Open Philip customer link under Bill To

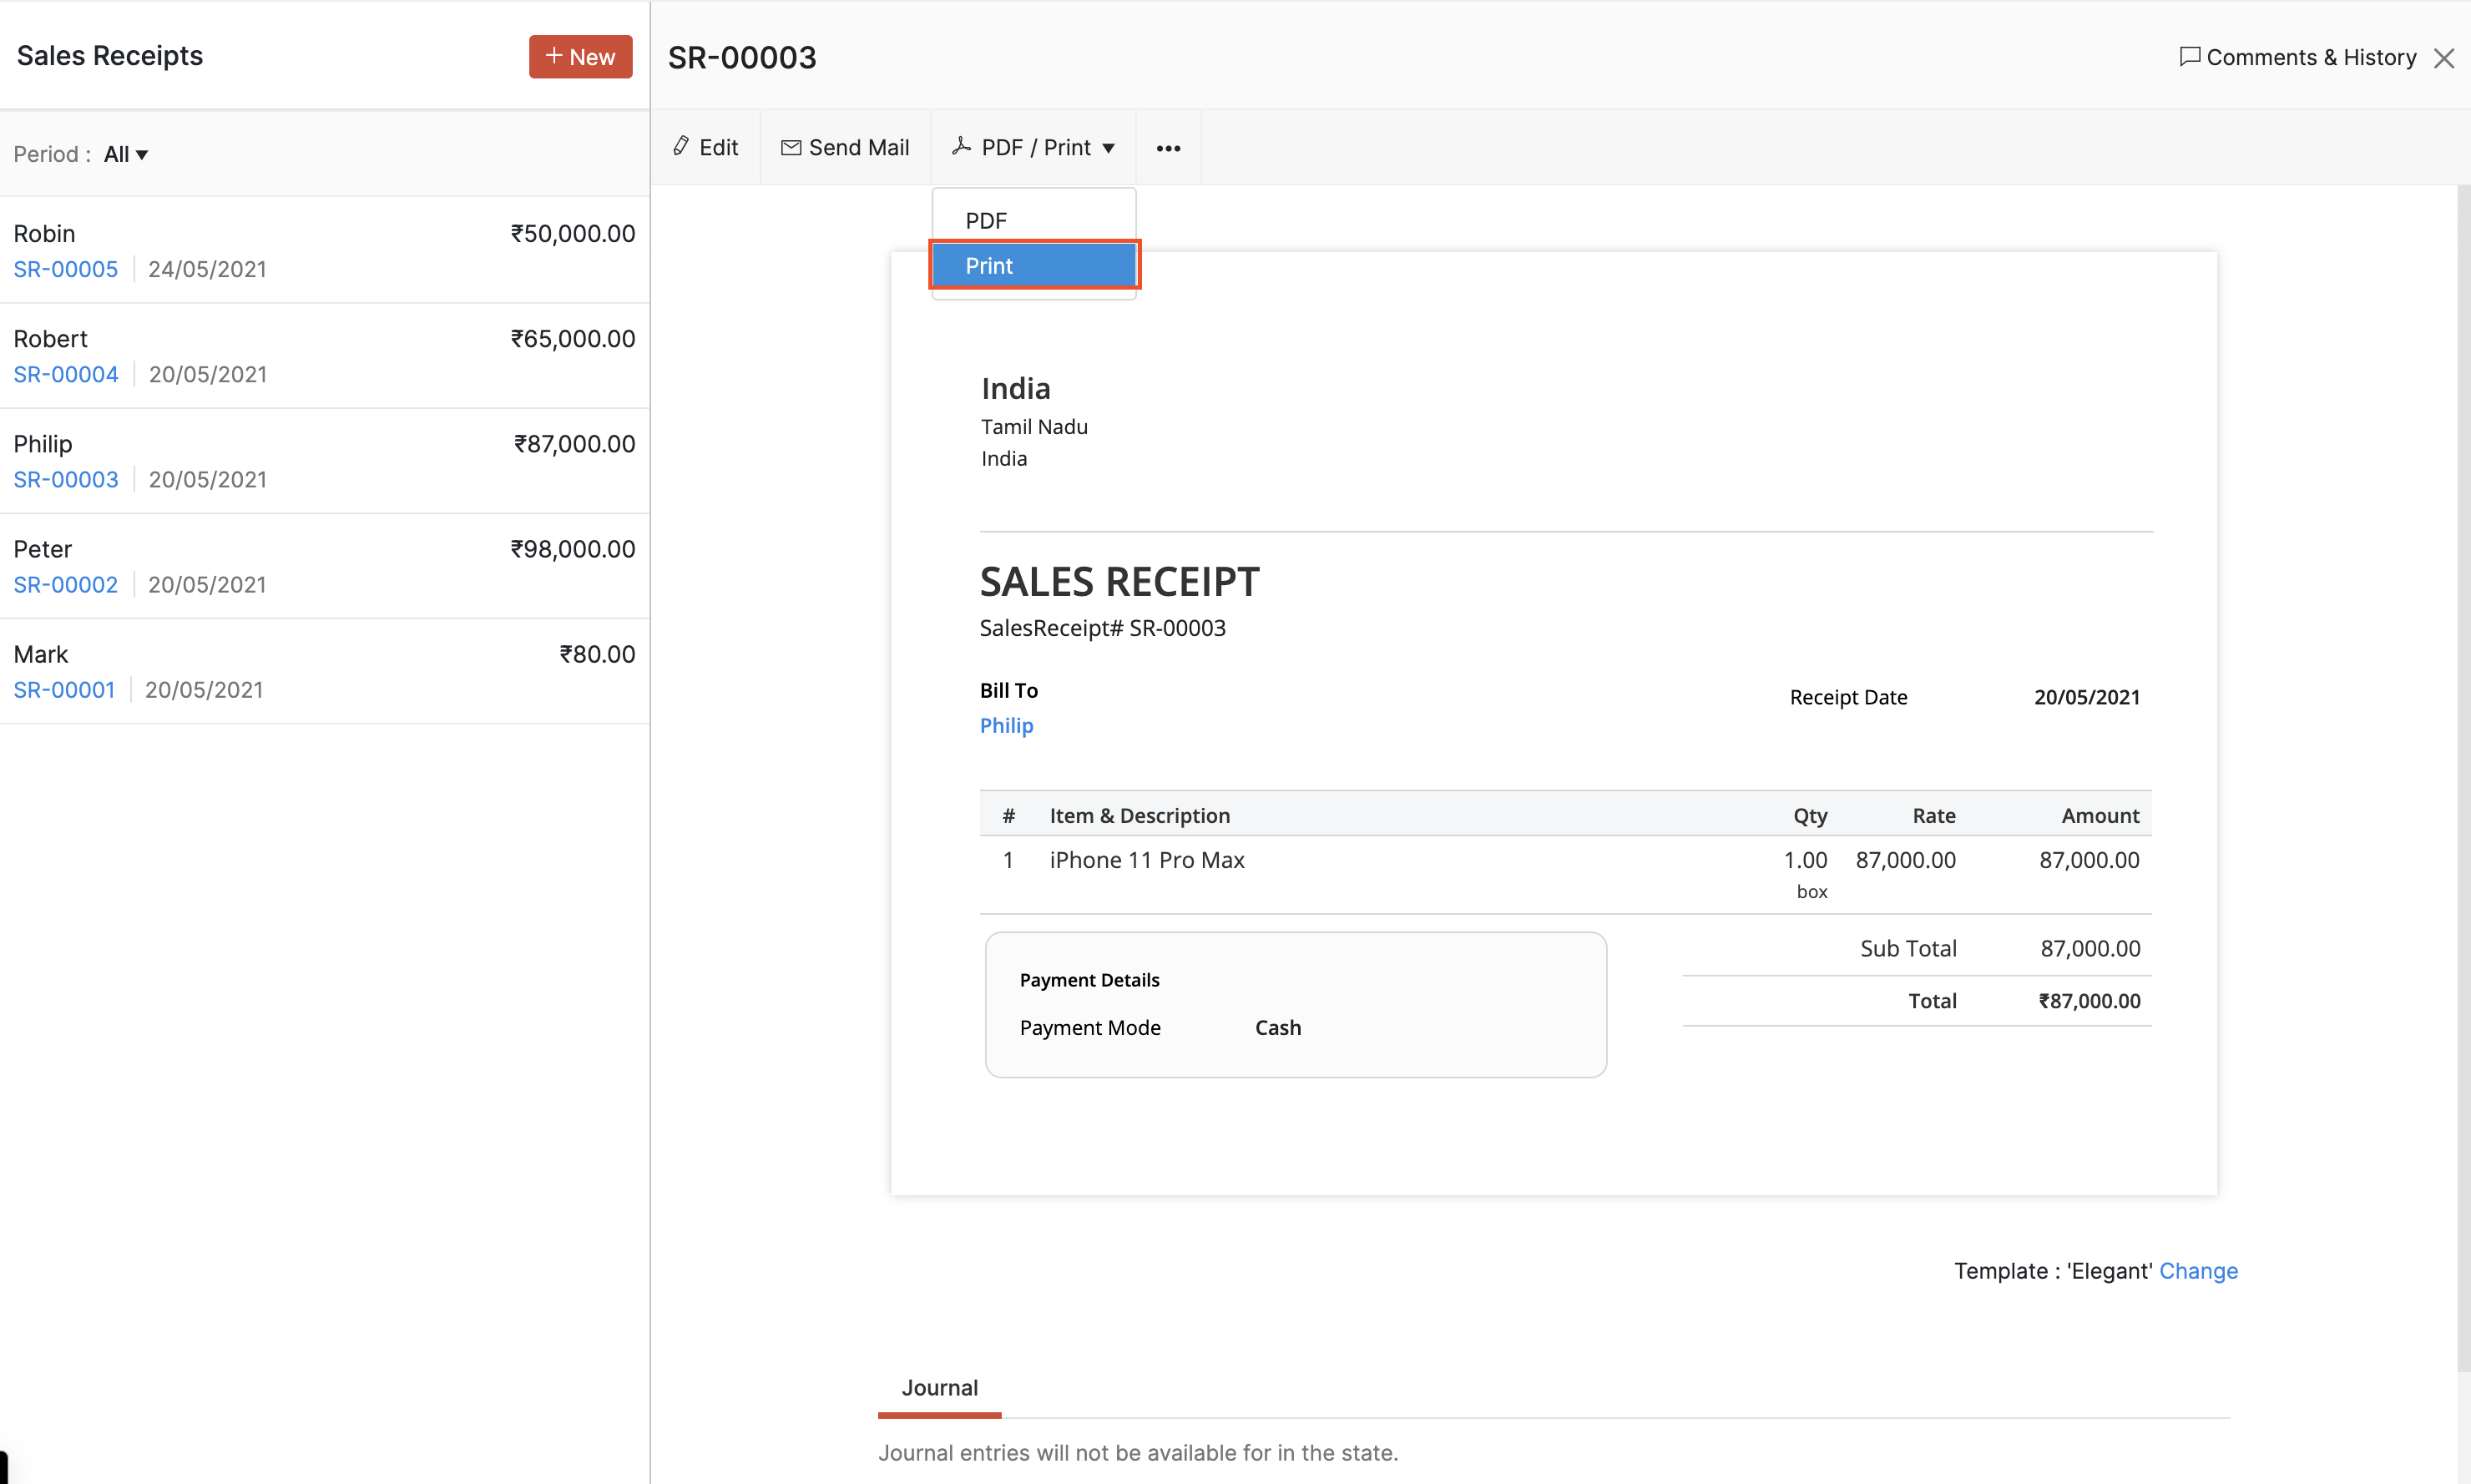1006,725
